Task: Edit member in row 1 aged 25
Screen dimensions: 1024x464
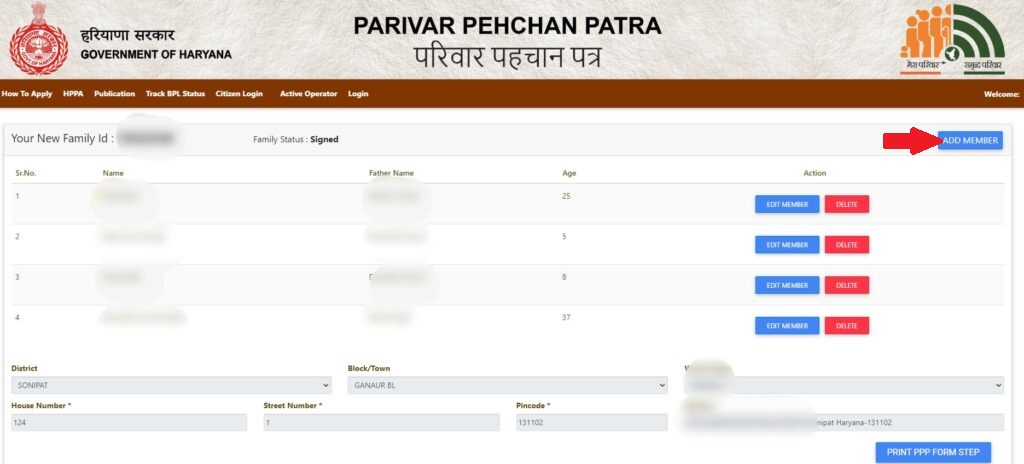Action: point(787,205)
